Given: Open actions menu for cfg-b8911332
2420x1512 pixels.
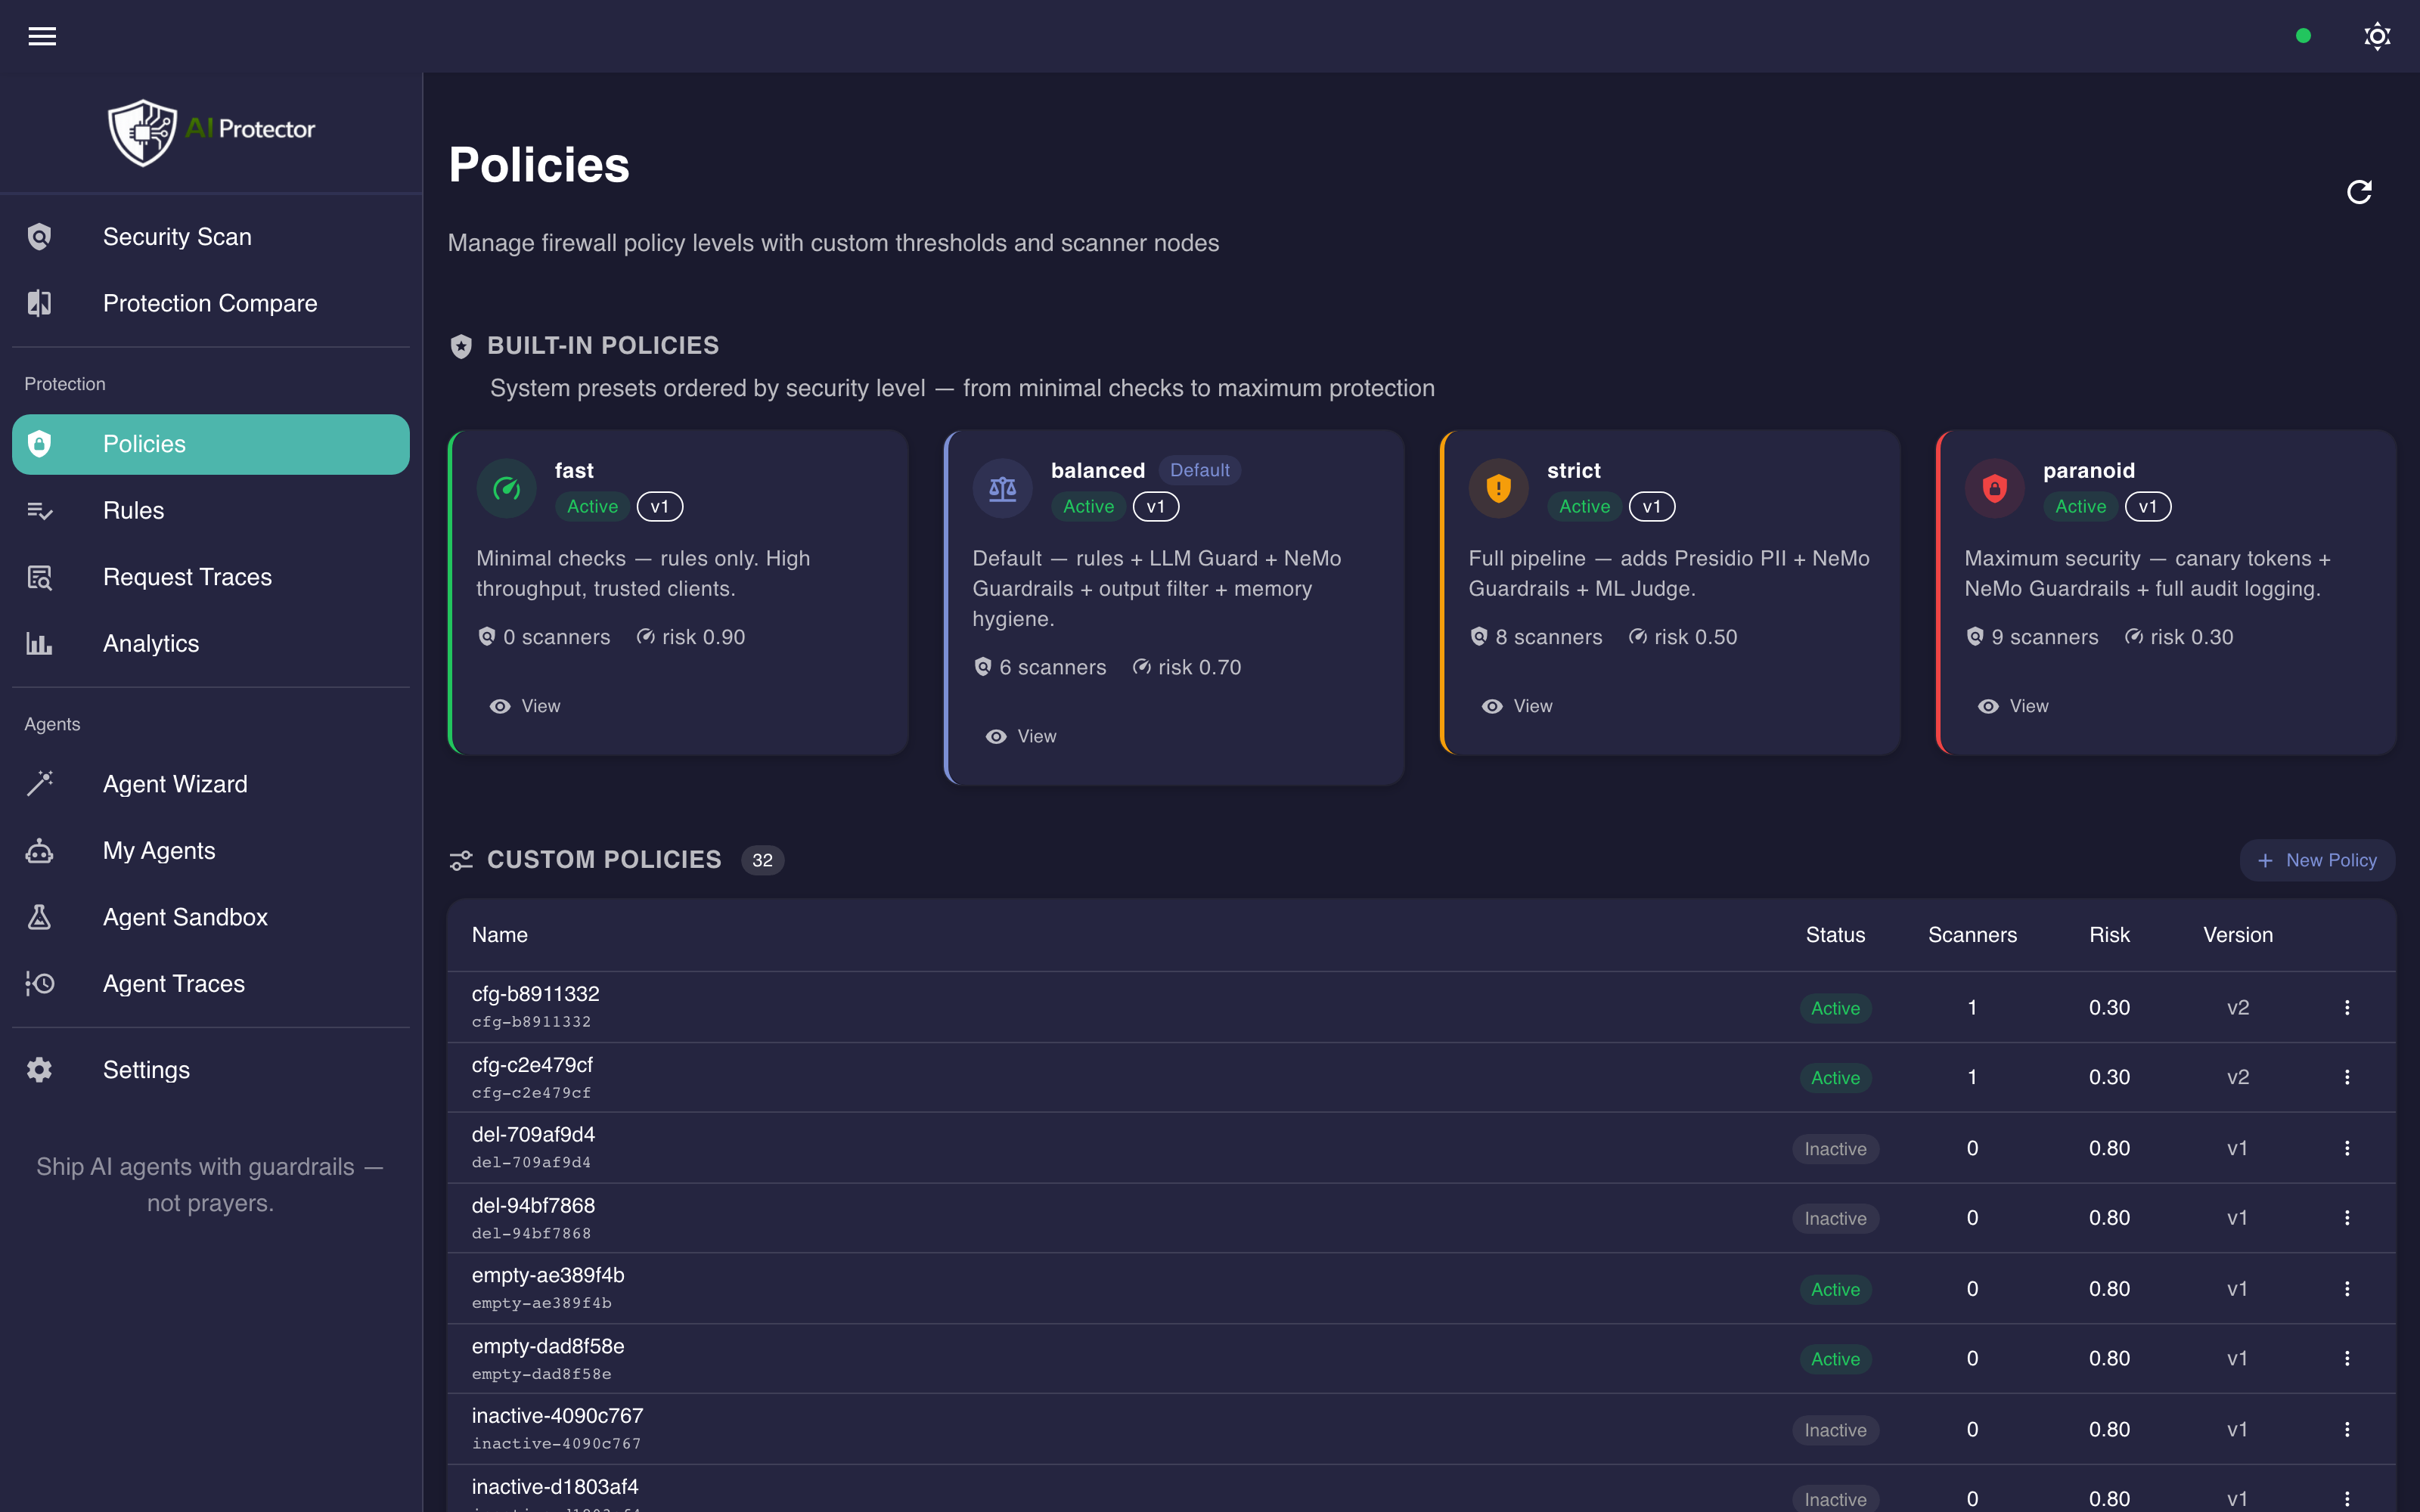Looking at the screenshot, I should point(2347,1007).
